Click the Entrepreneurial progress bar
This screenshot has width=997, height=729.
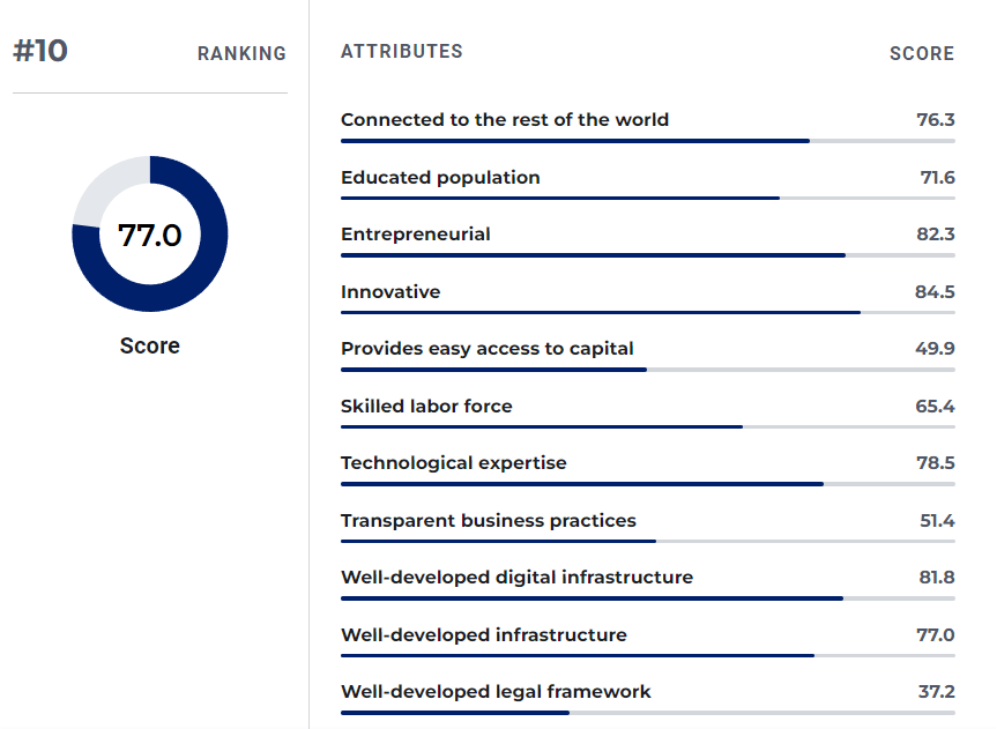[592, 255]
